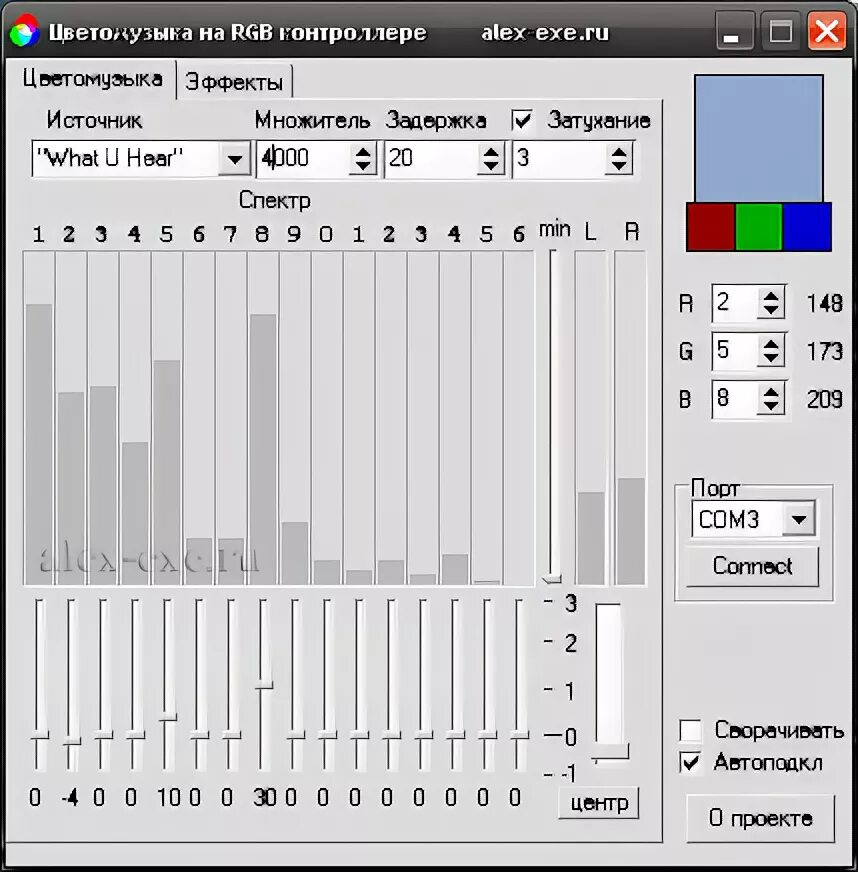Click the G output value 173
The height and width of the screenshot is (872, 858).
pyautogui.click(x=824, y=351)
